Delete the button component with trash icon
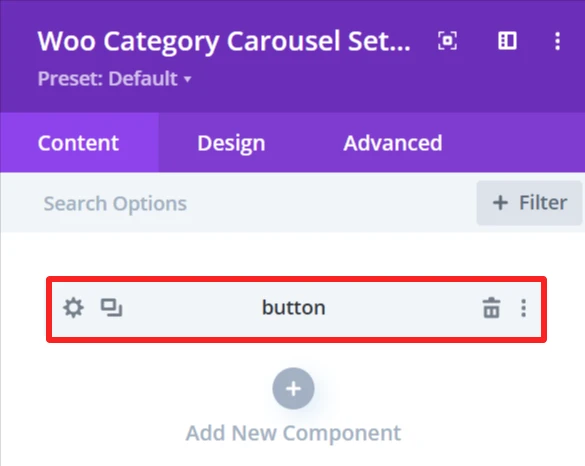 491,308
